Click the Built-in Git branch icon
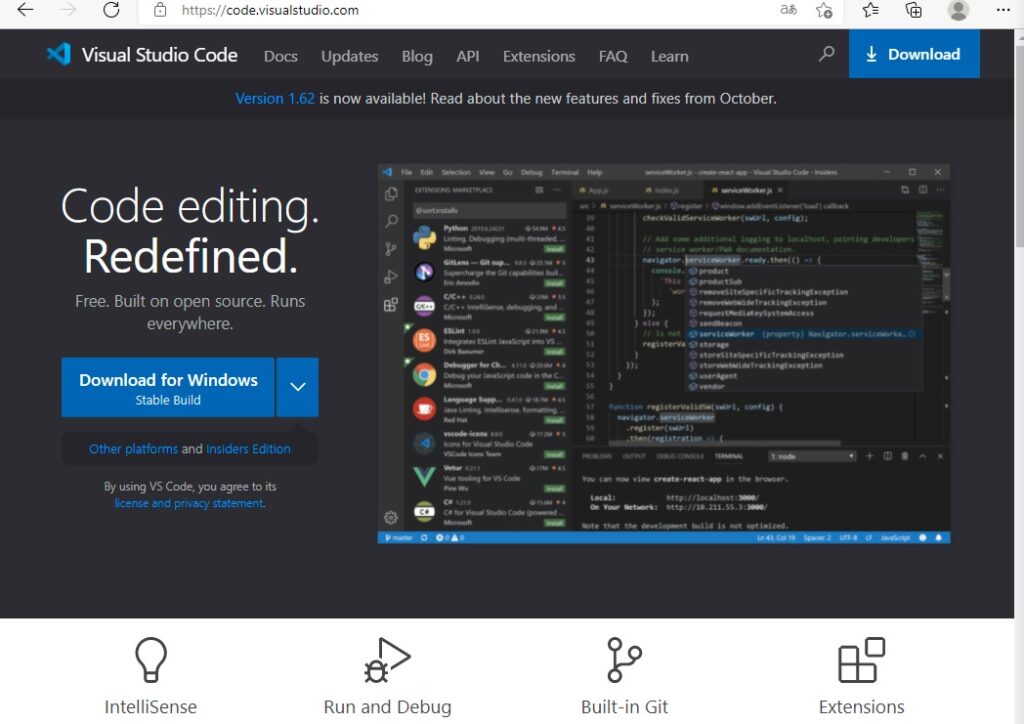1024x724 pixels. pyautogui.click(x=624, y=659)
